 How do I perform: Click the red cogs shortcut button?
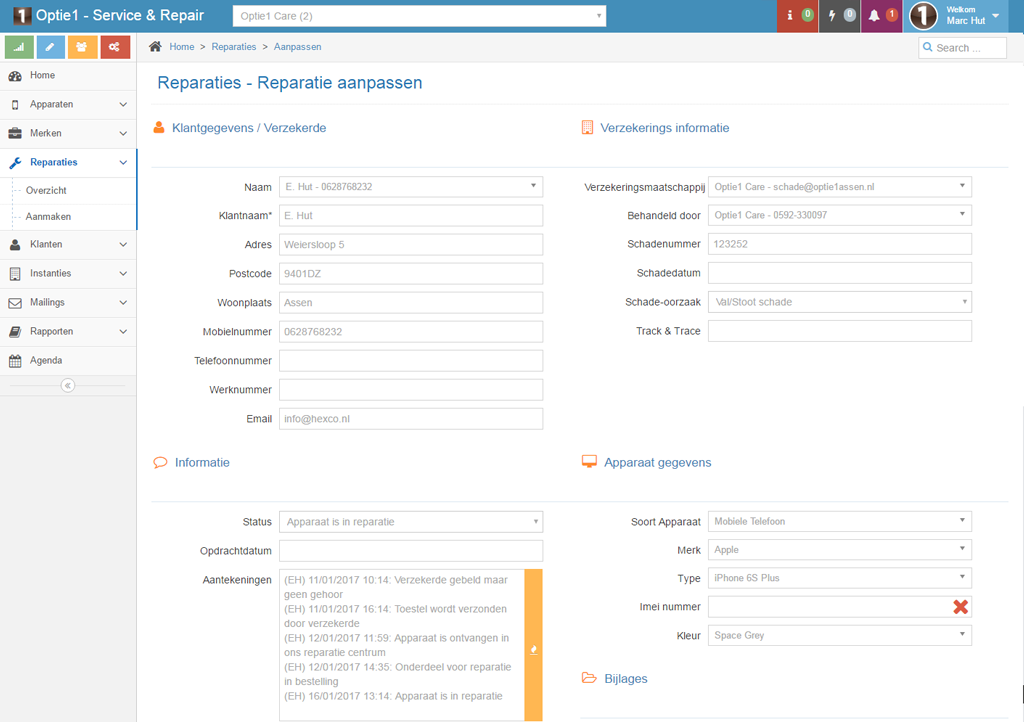(x=115, y=47)
